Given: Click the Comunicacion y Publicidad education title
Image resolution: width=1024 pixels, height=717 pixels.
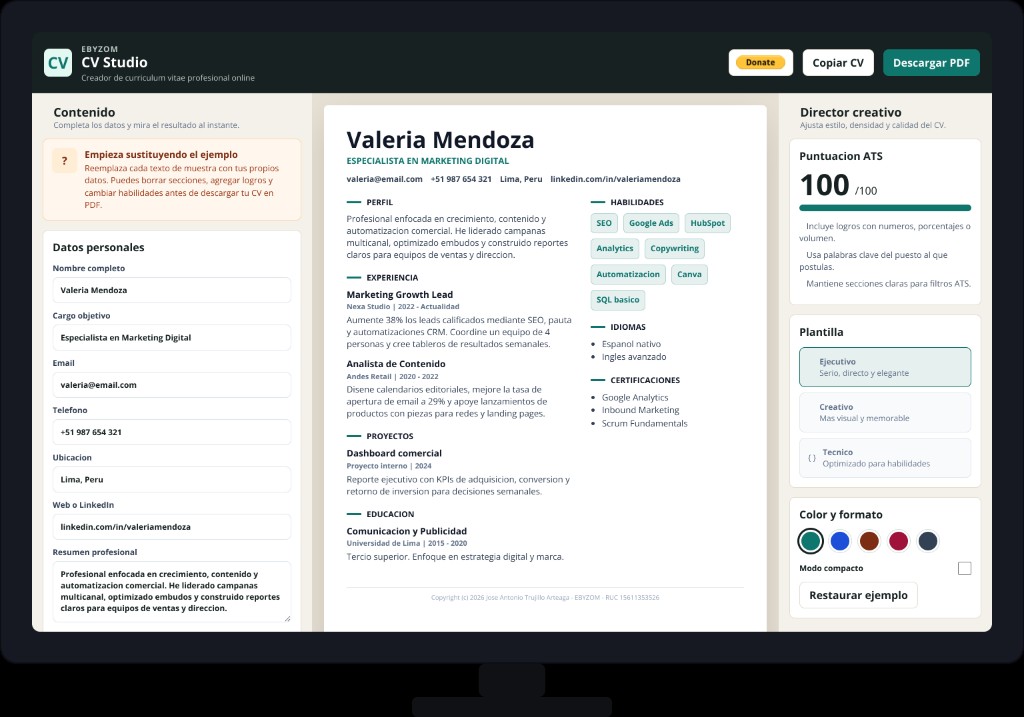Looking at the screenshot, I should pos(406,531).
